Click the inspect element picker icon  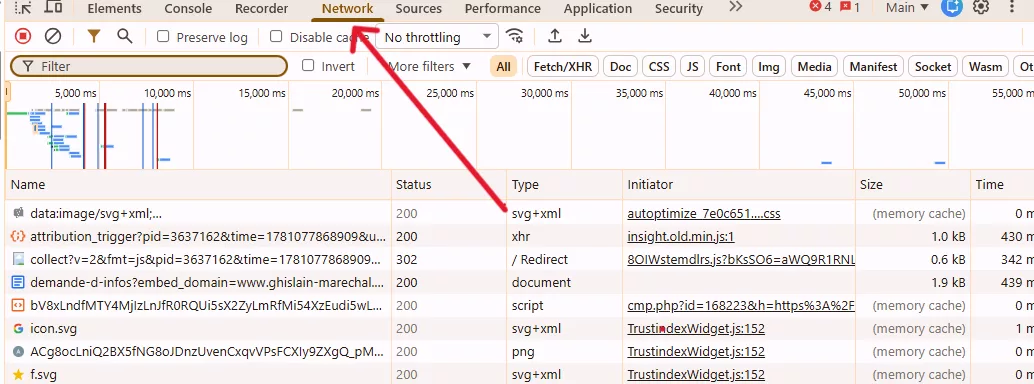pyautogui.click(x=22, y=8)
